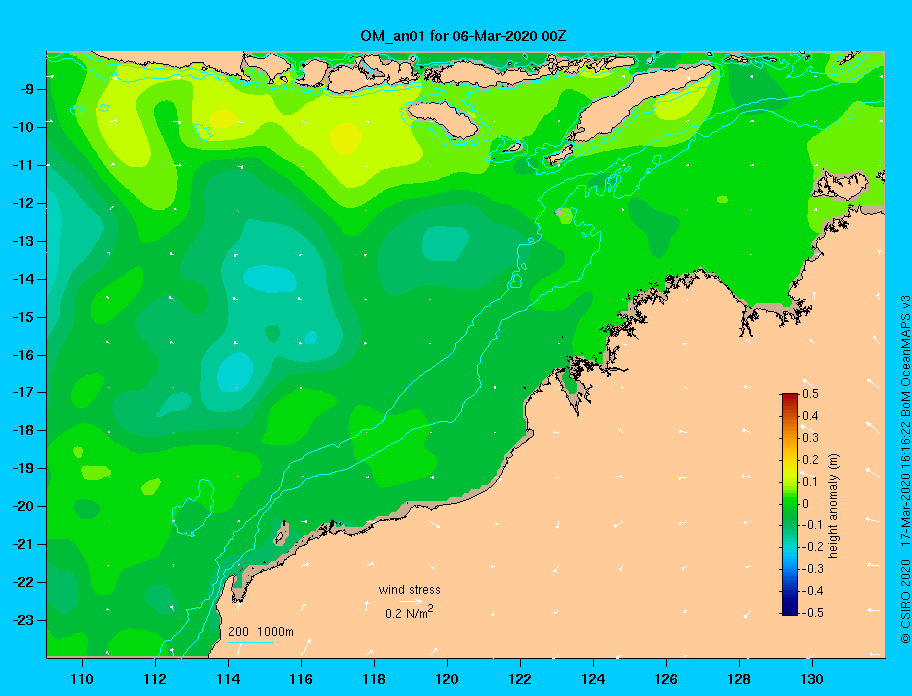
Task: Click latitude axis label '-11'
Action: pyautogui.click(x=23, y=165)
